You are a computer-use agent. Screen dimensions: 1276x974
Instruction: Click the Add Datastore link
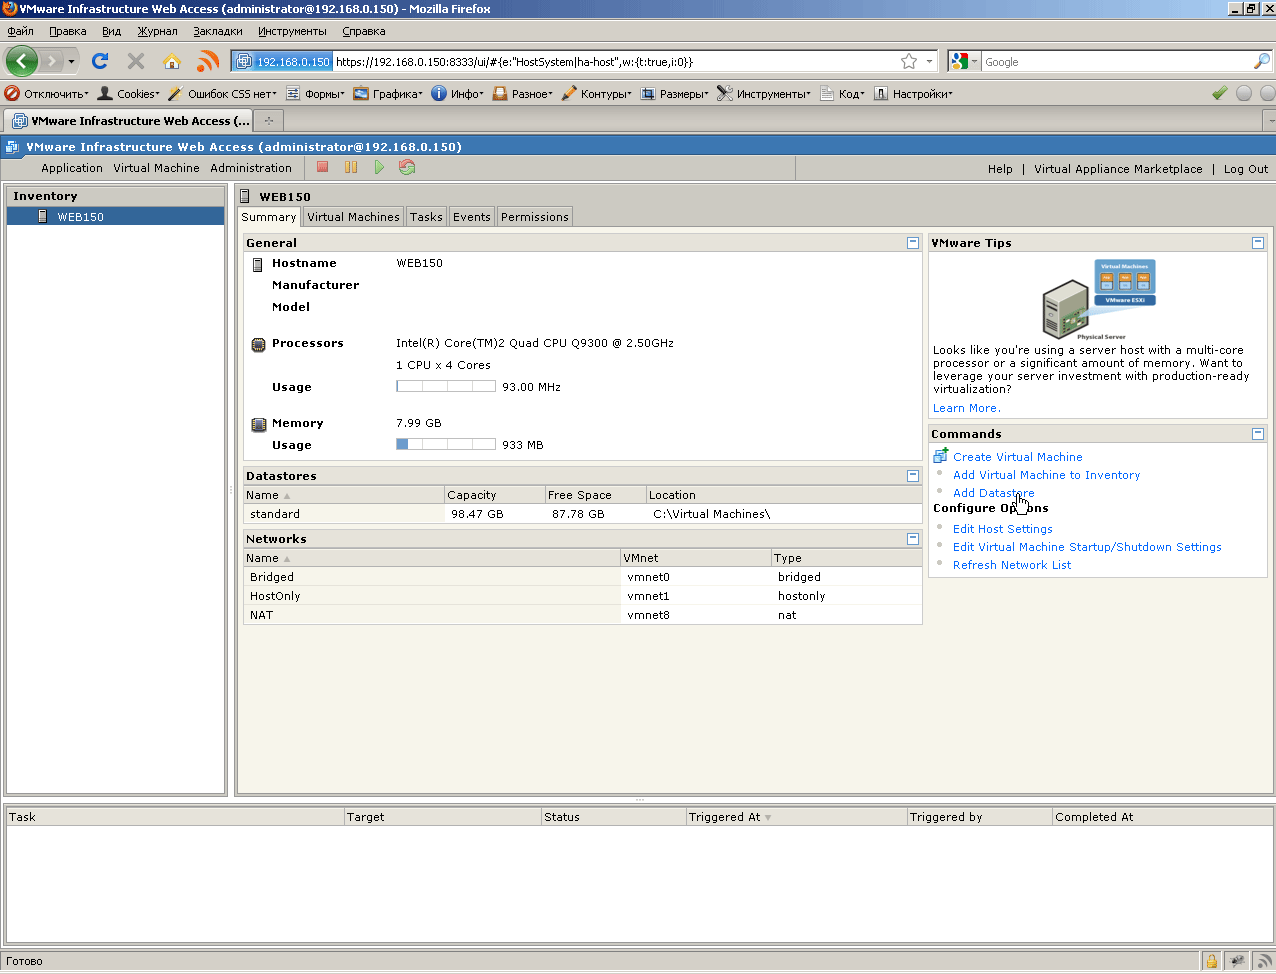tap(993, 493)
